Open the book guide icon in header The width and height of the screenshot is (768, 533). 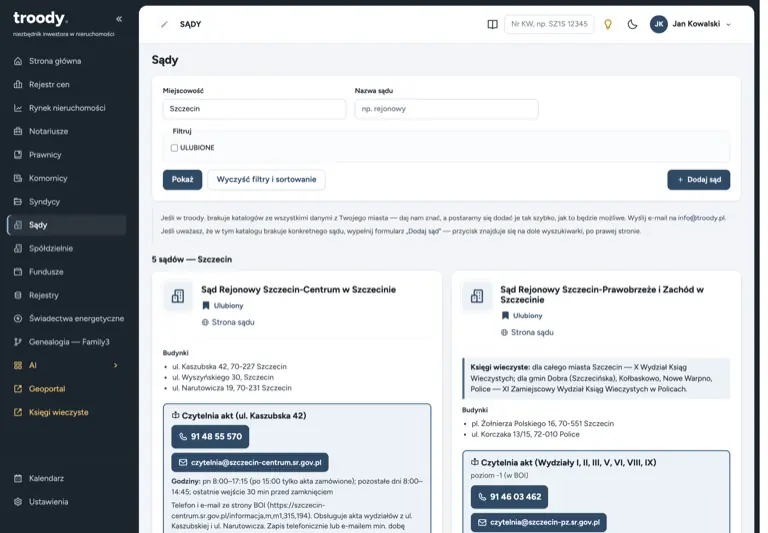(x=493, y=24)
